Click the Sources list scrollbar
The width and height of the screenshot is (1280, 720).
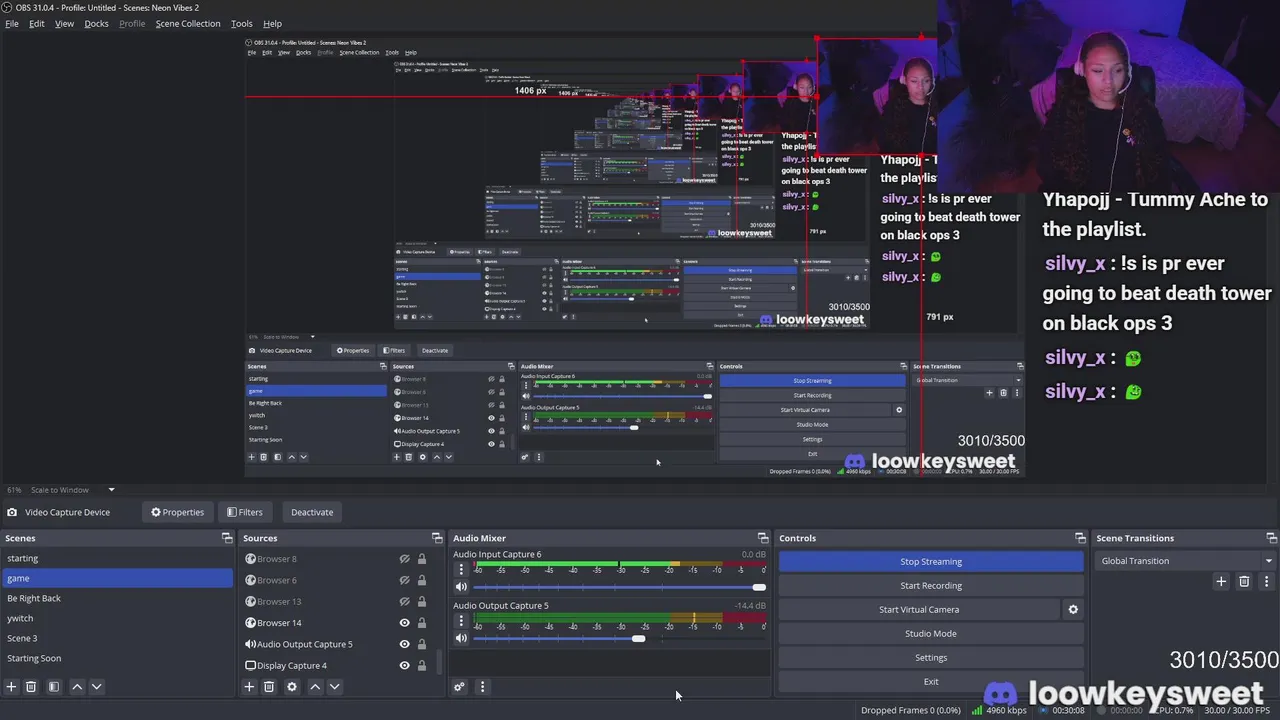pos(439,662)
